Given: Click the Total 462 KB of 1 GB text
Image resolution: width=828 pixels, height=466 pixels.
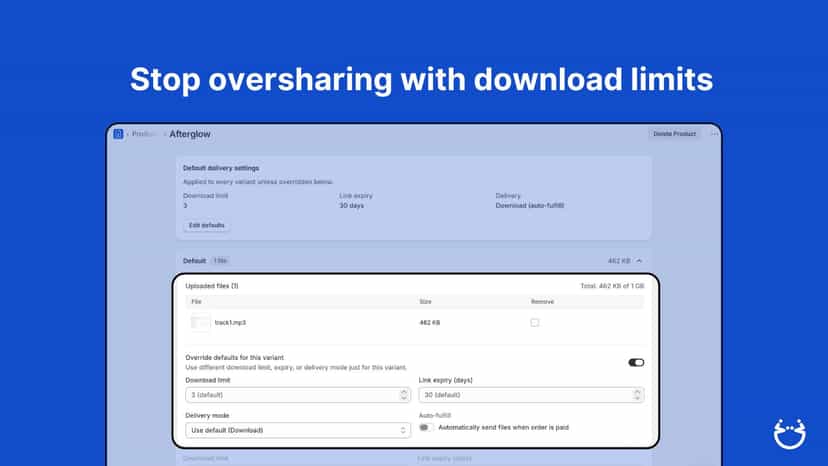Looking at the screenshot, I should click(613, 286).
